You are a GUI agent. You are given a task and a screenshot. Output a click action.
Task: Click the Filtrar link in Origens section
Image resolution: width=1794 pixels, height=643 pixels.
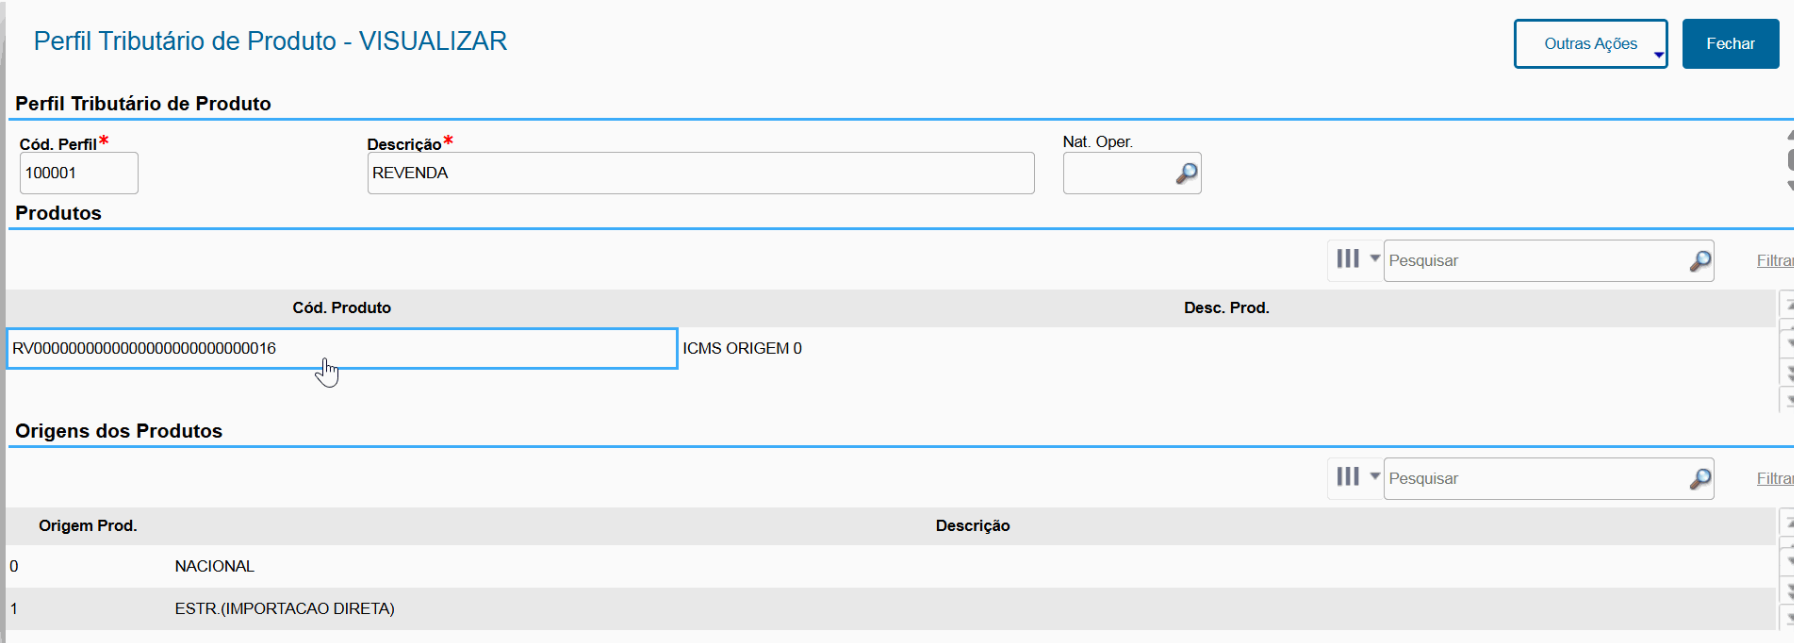[x=1774, y=479]
